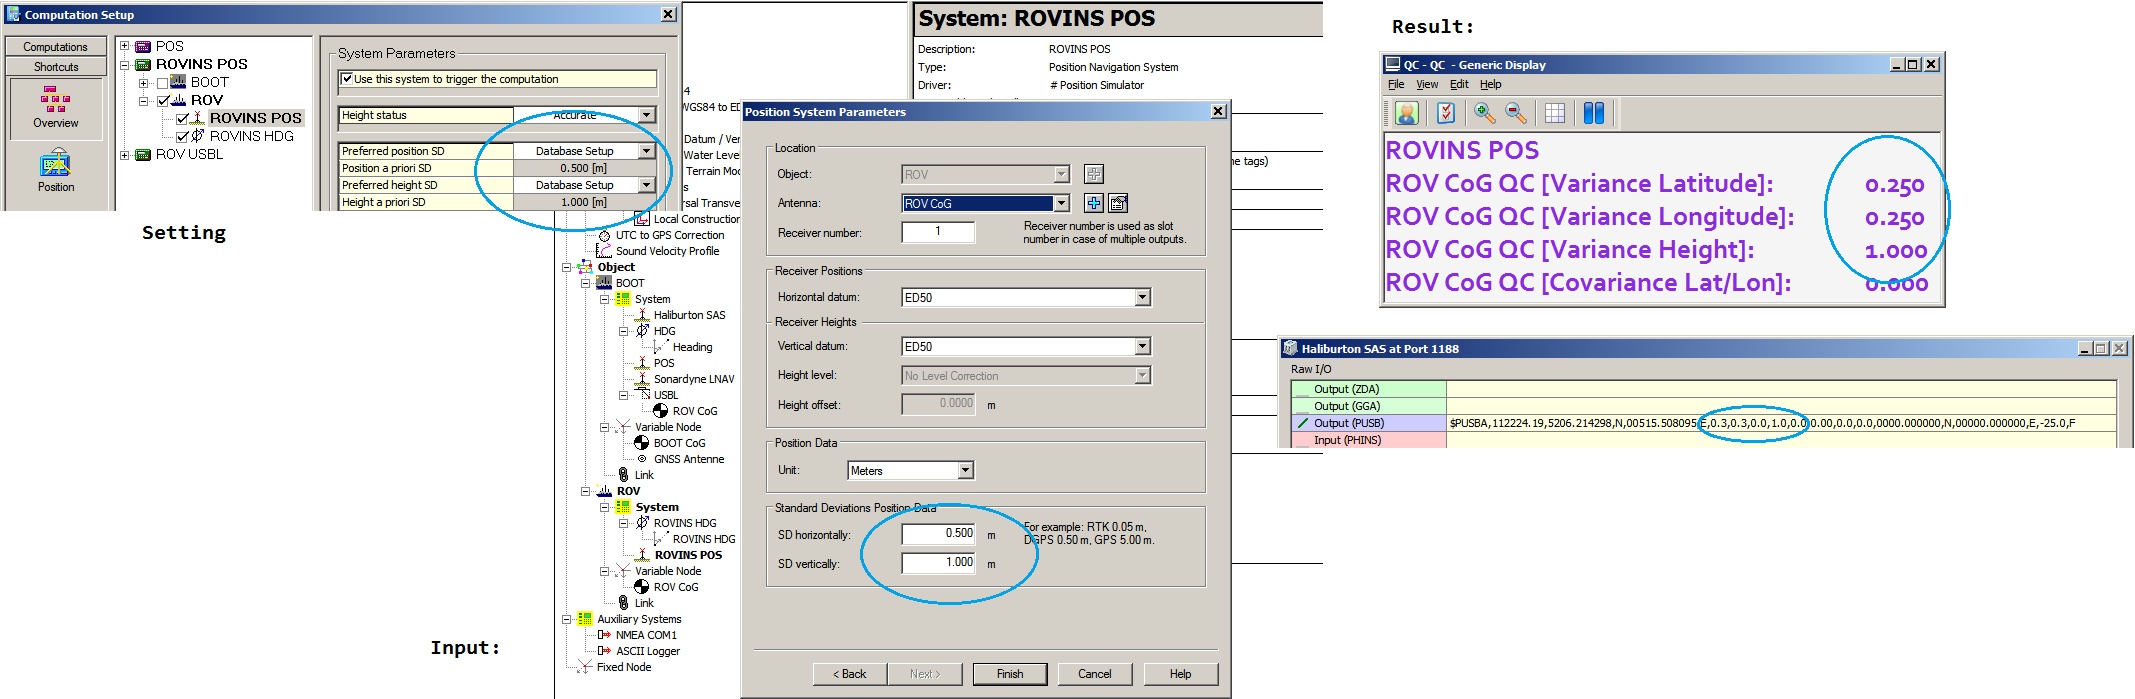2135x699 pixels.
Task: Uncheck the ROVINS HDG checkbox
Action: [x=182, y=137]
